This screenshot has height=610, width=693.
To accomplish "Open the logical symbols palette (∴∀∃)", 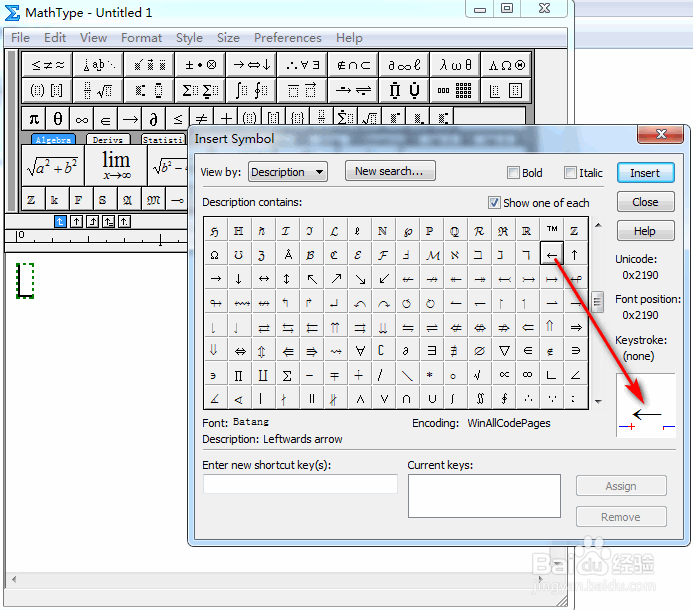I will pos(302,65).
